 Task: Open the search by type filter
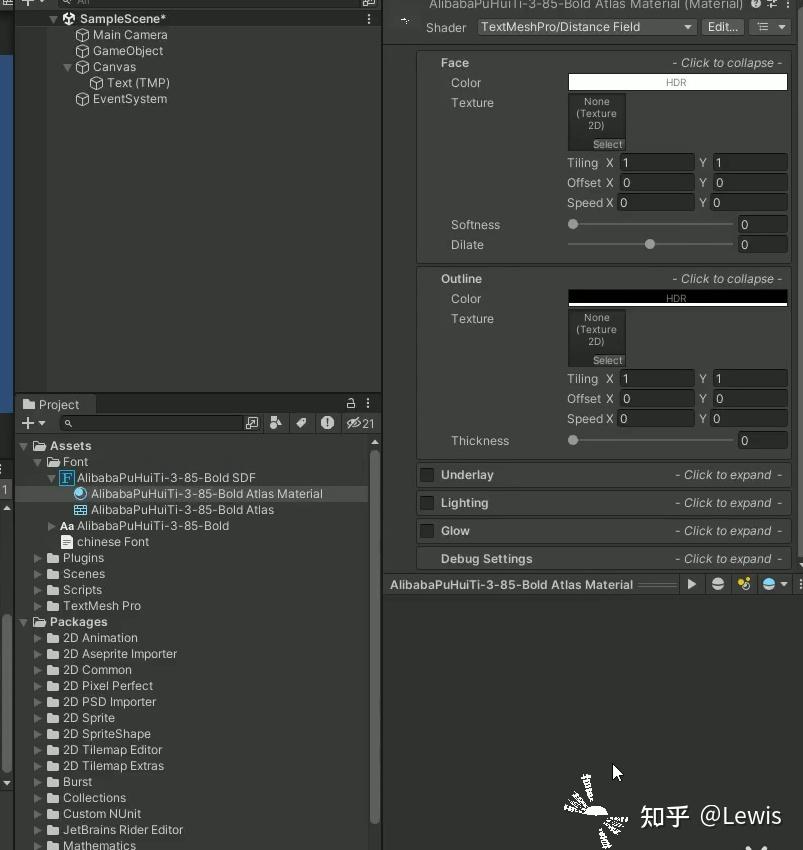[x=276, y=423]
